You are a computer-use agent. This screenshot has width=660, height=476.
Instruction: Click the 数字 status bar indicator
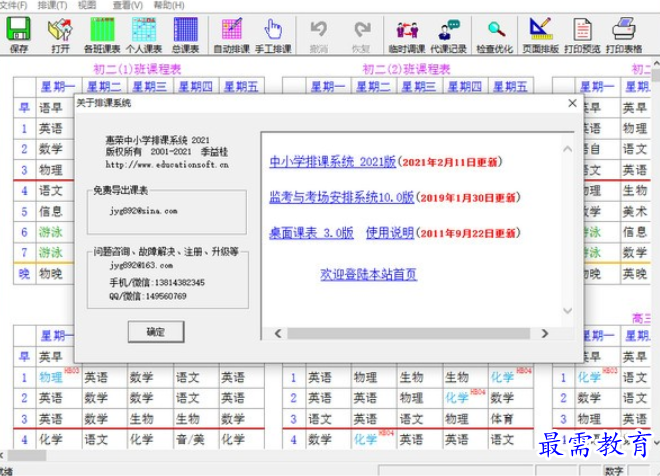pos(614,471)
